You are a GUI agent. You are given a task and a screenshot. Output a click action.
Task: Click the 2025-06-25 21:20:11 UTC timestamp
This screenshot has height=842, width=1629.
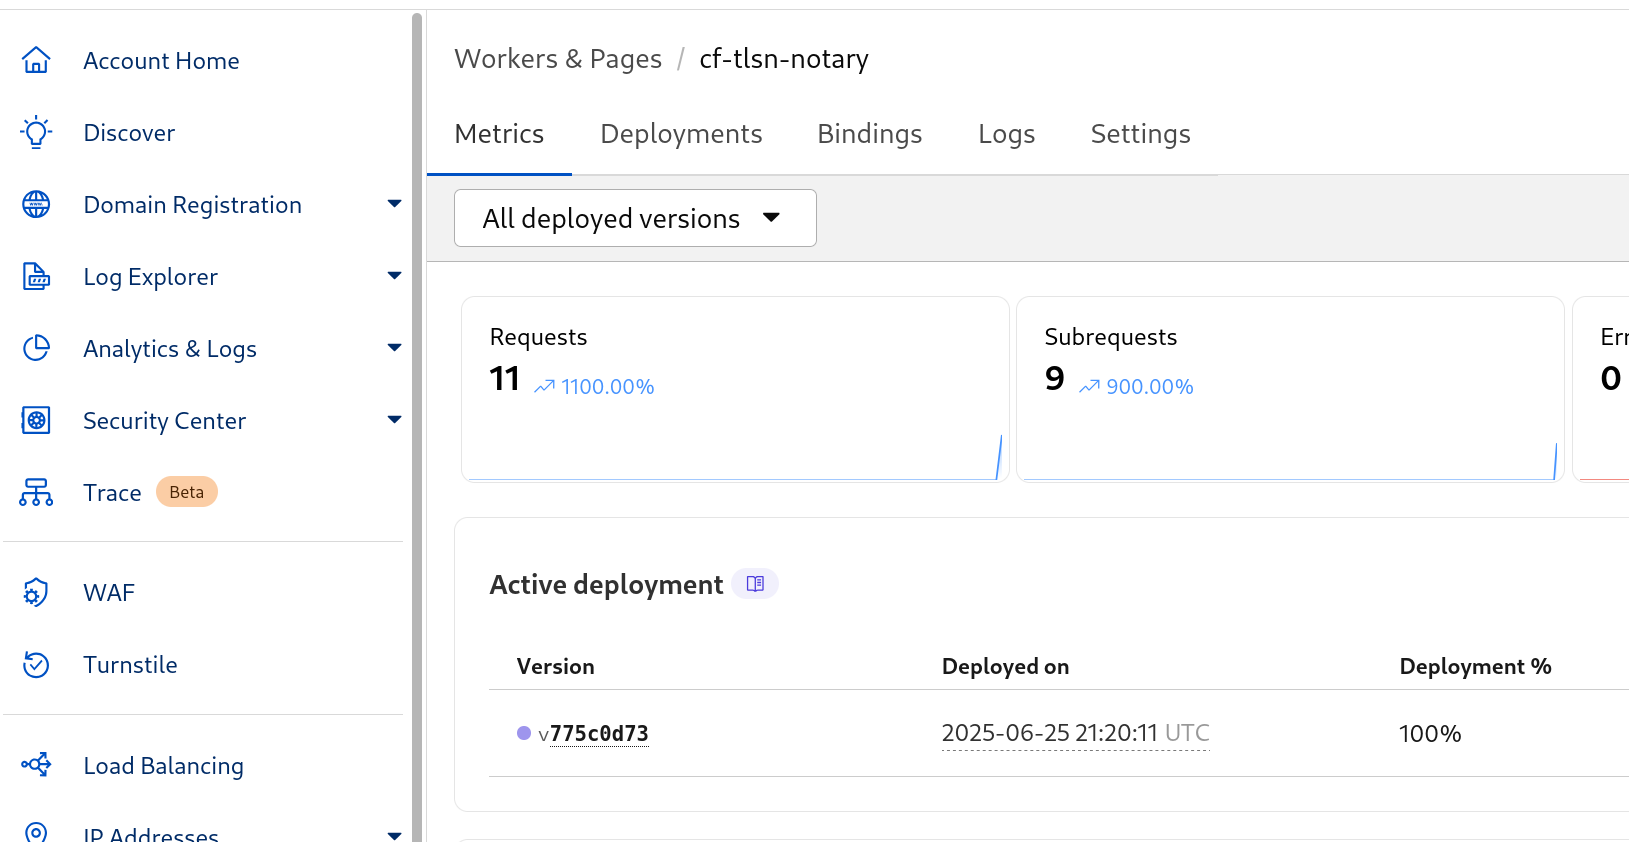coord(1075,733)
